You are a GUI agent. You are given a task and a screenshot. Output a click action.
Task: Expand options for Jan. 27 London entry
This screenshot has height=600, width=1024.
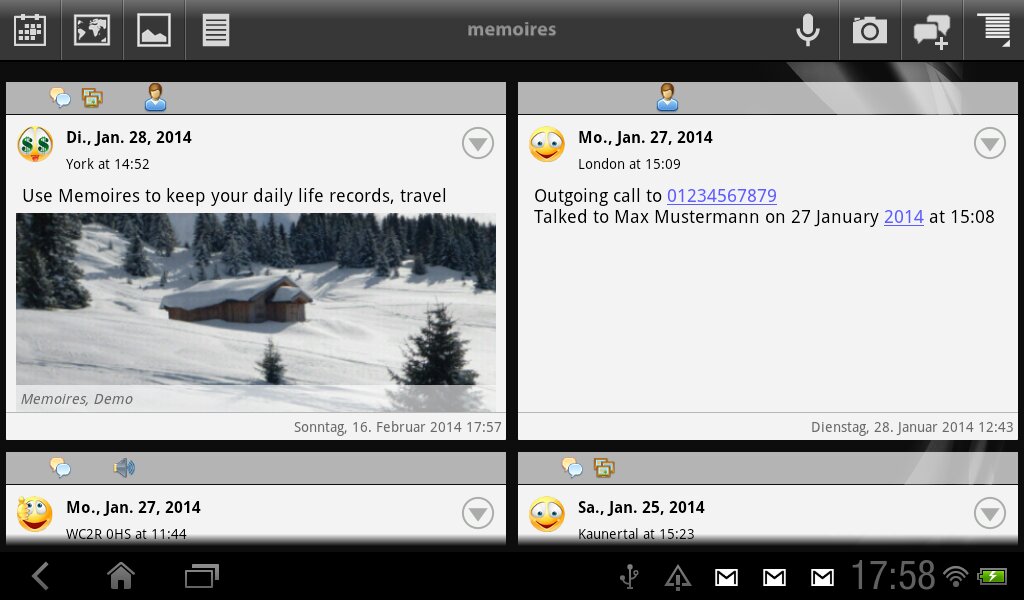[x=990, y=144]
